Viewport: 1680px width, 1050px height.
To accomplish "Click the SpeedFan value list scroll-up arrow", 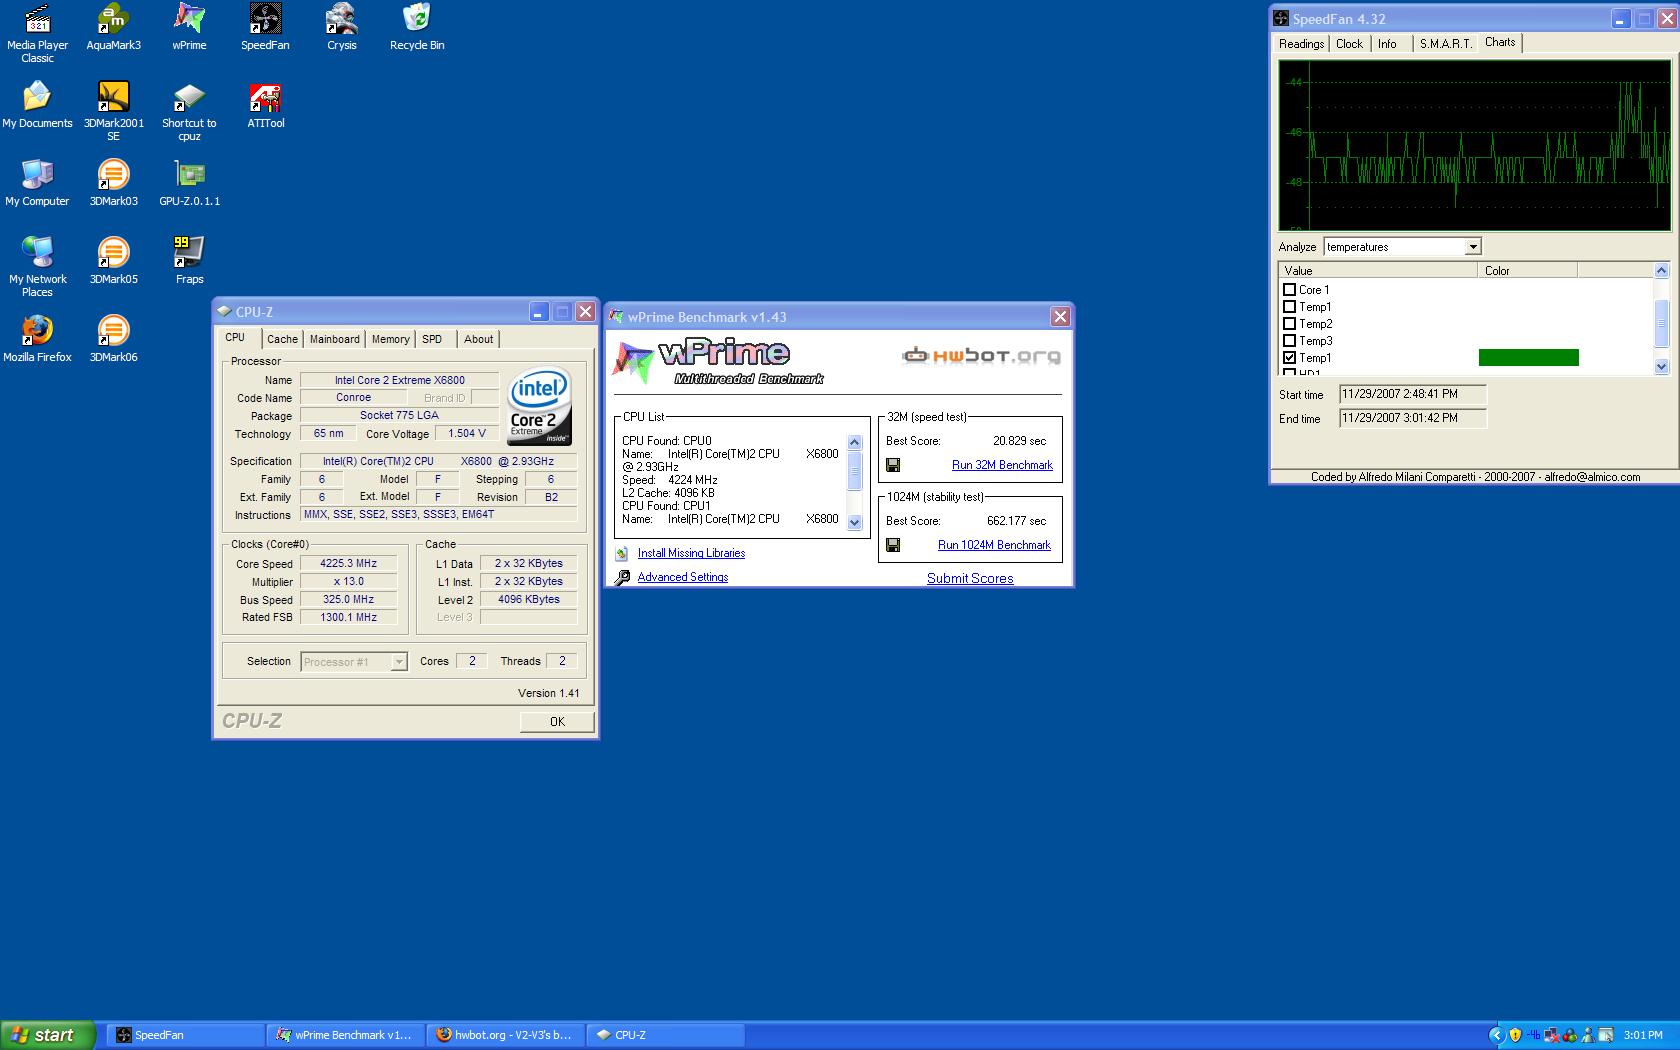I will pos(1661,270).
